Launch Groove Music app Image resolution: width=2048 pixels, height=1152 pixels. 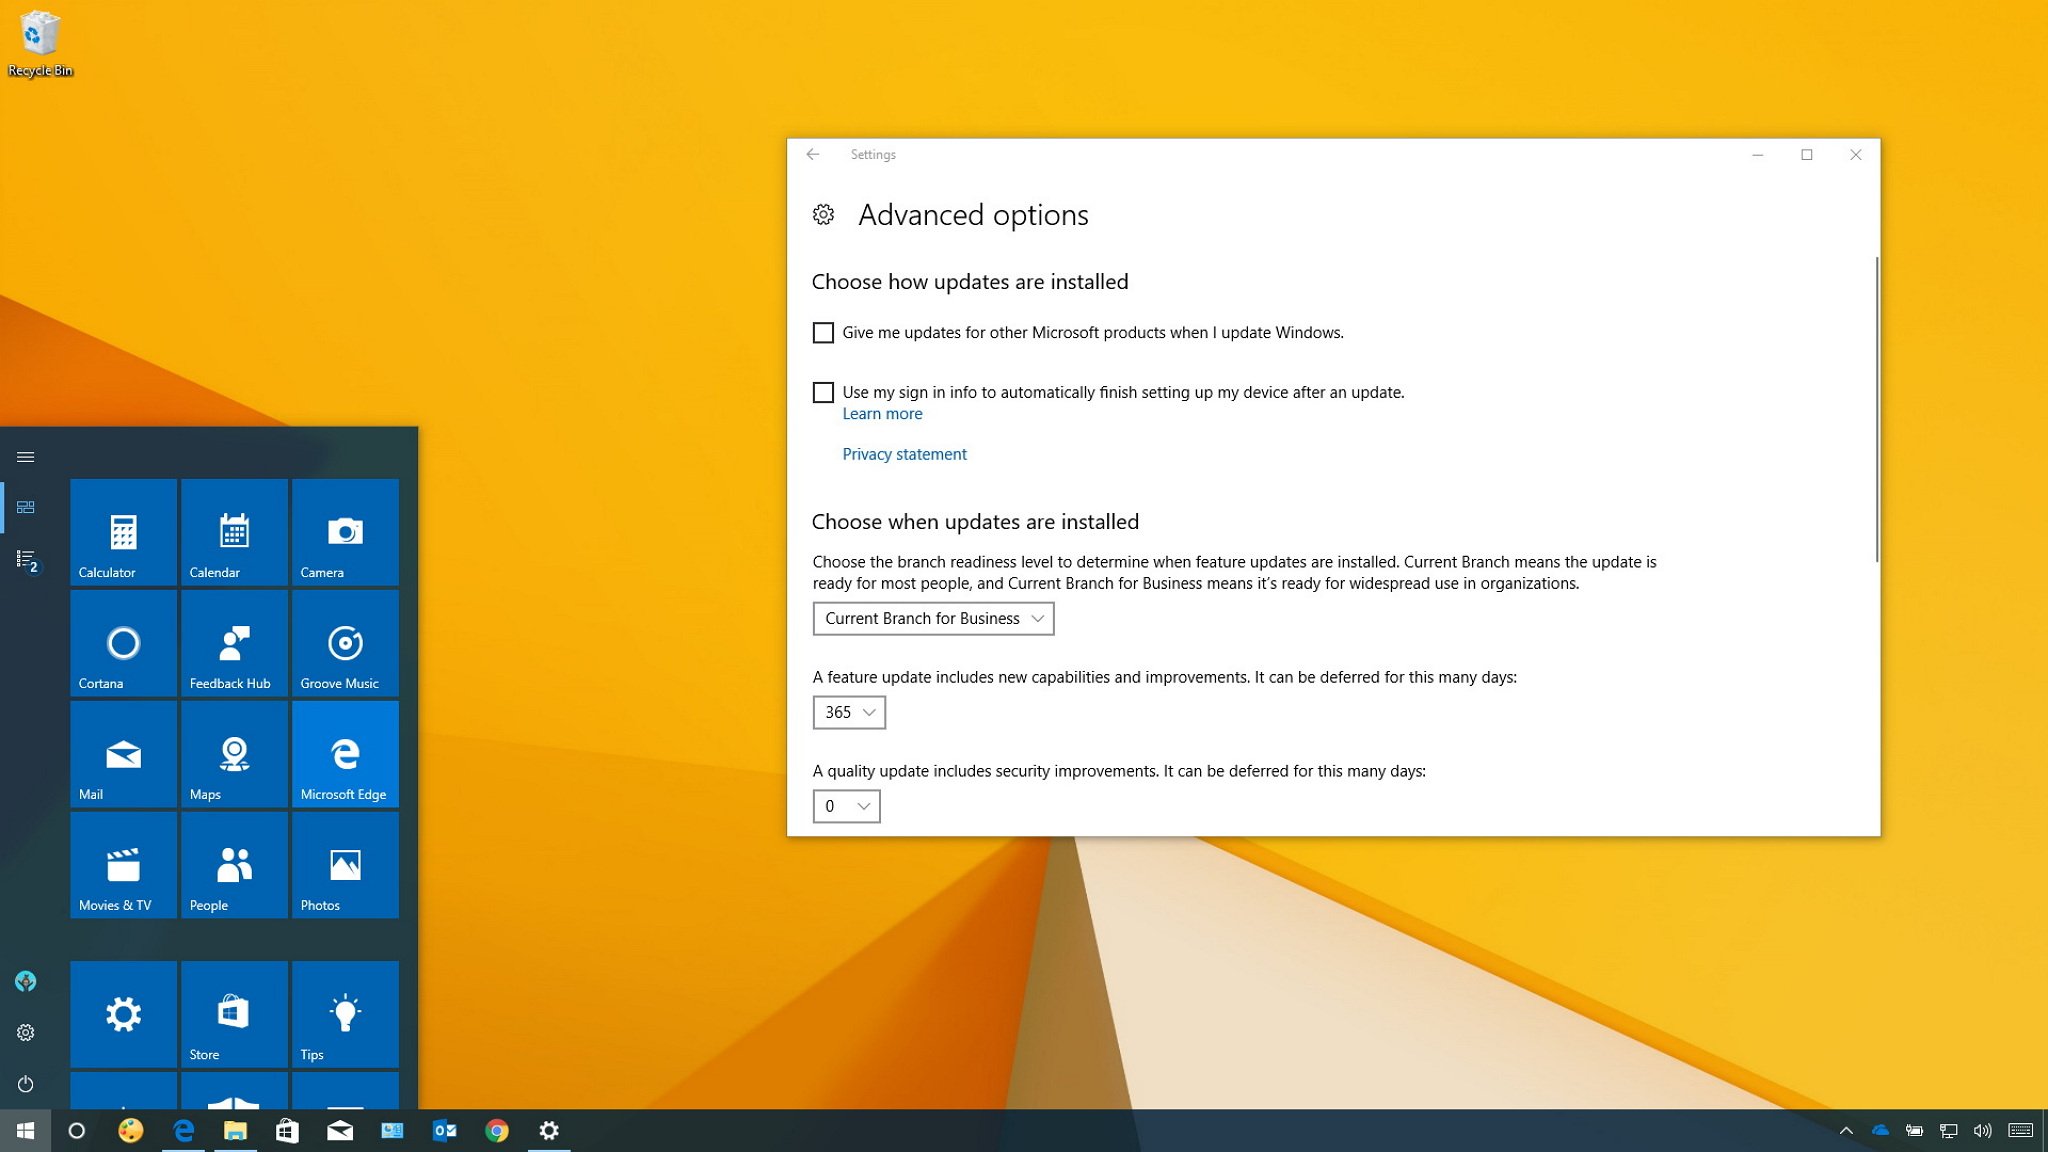(339, 654)
